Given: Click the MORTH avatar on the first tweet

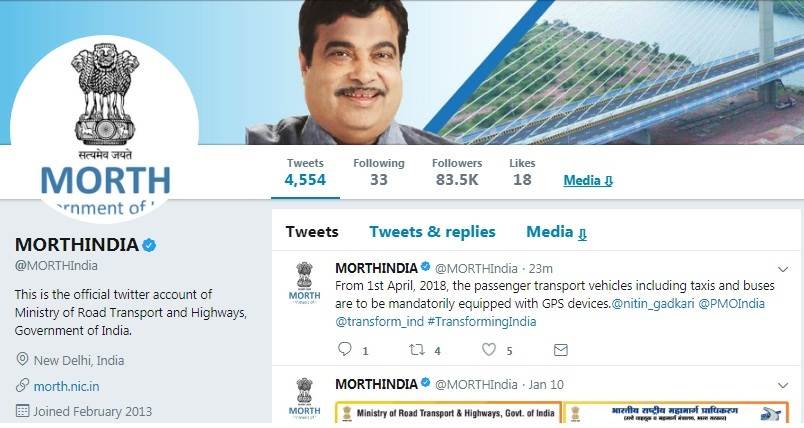Looking at the screenshot, I should coord(305,282).
